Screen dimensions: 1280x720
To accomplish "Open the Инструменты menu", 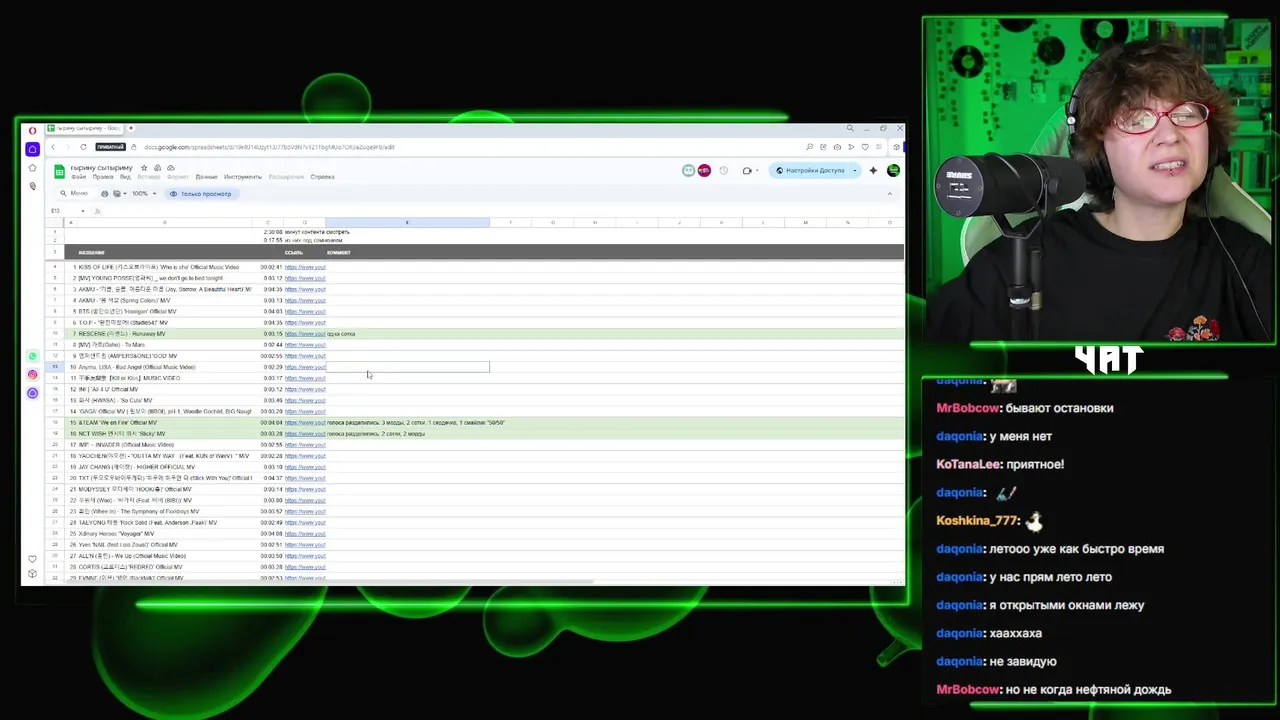I will [243, 177].
